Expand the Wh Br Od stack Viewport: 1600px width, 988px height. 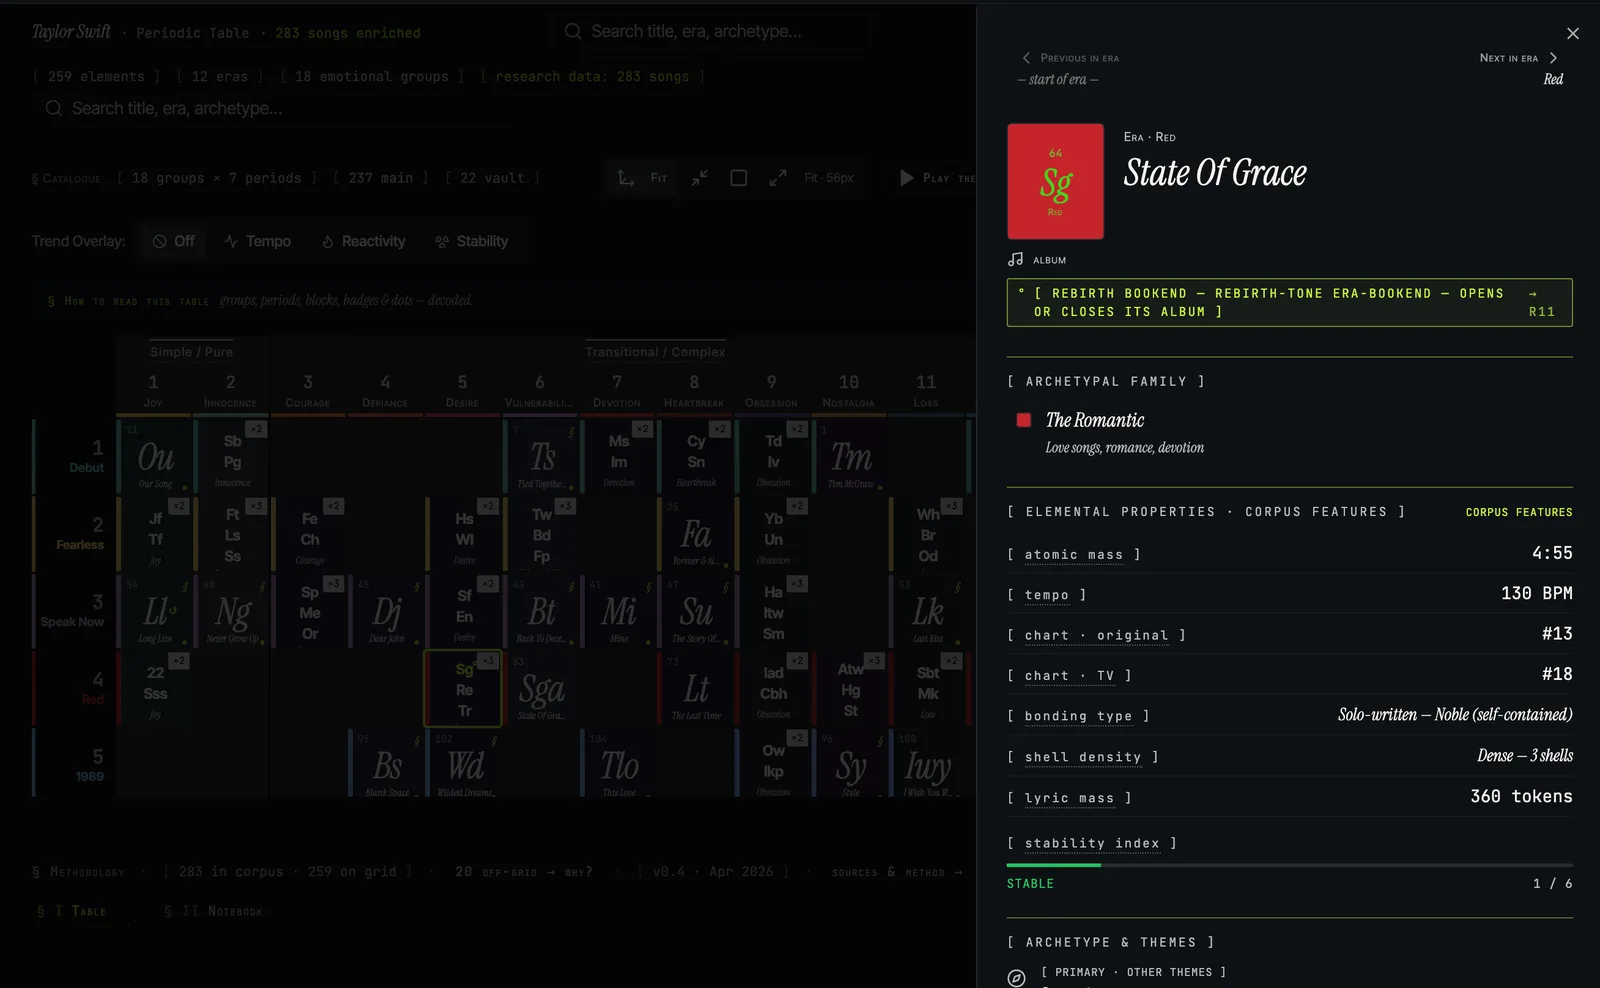click(928, 535)
